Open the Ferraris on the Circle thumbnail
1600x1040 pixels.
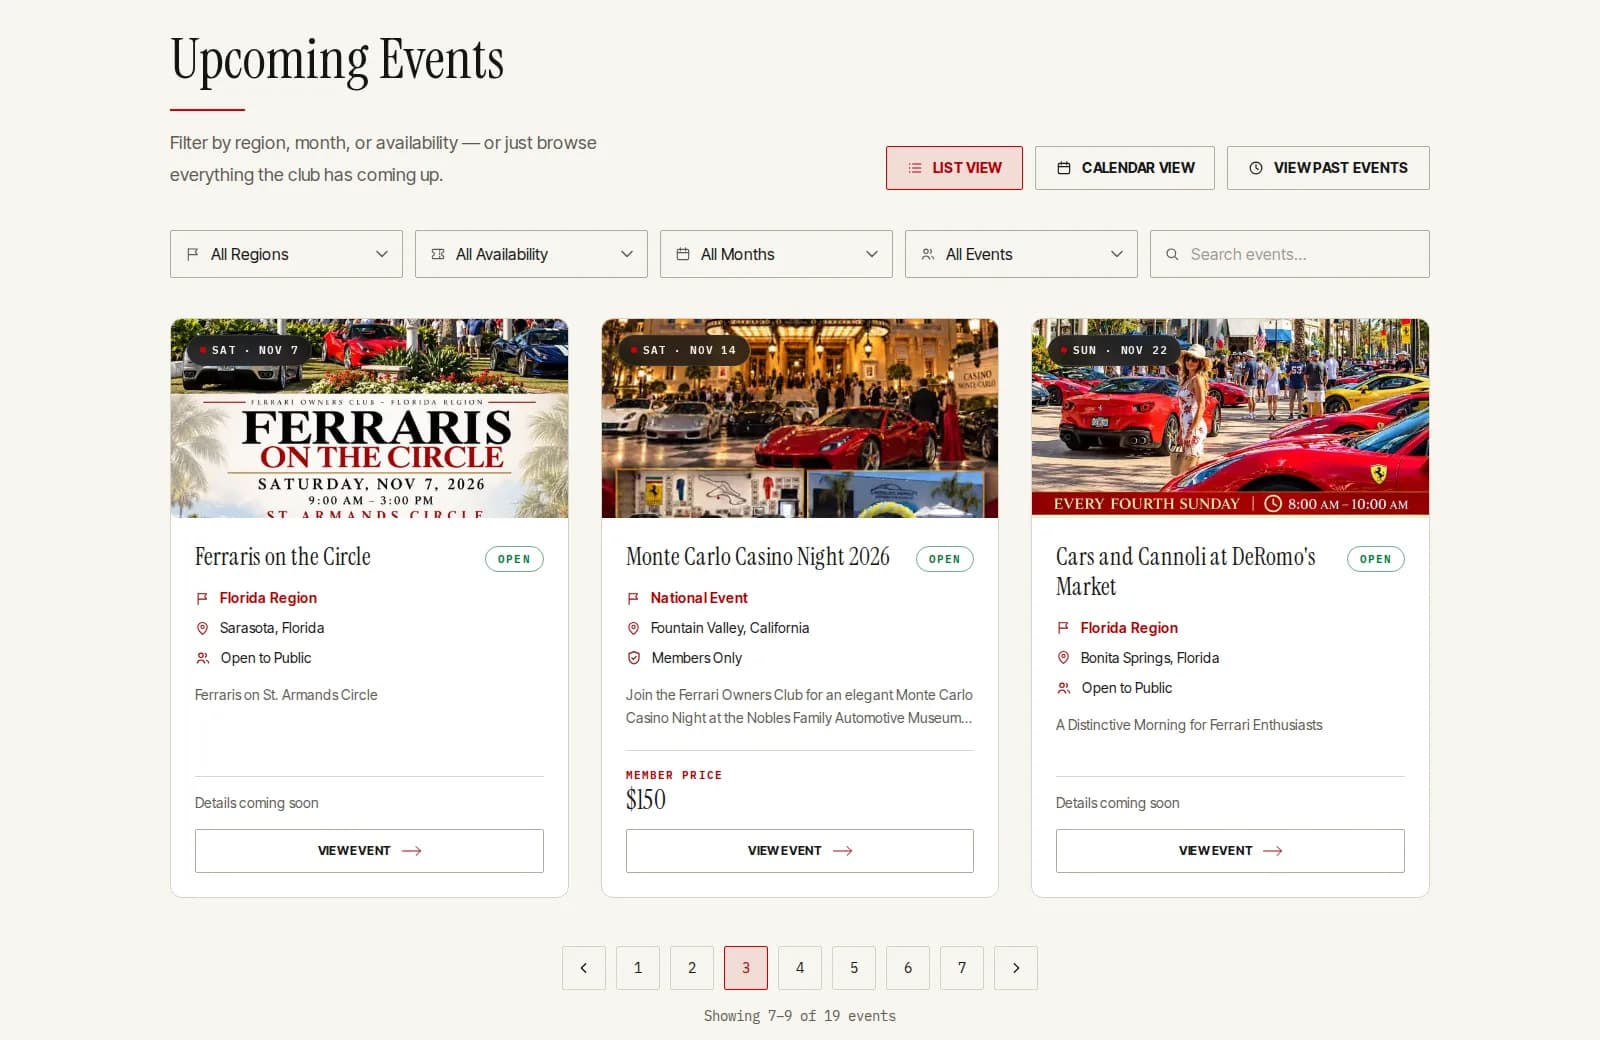(x=369, y=418)
